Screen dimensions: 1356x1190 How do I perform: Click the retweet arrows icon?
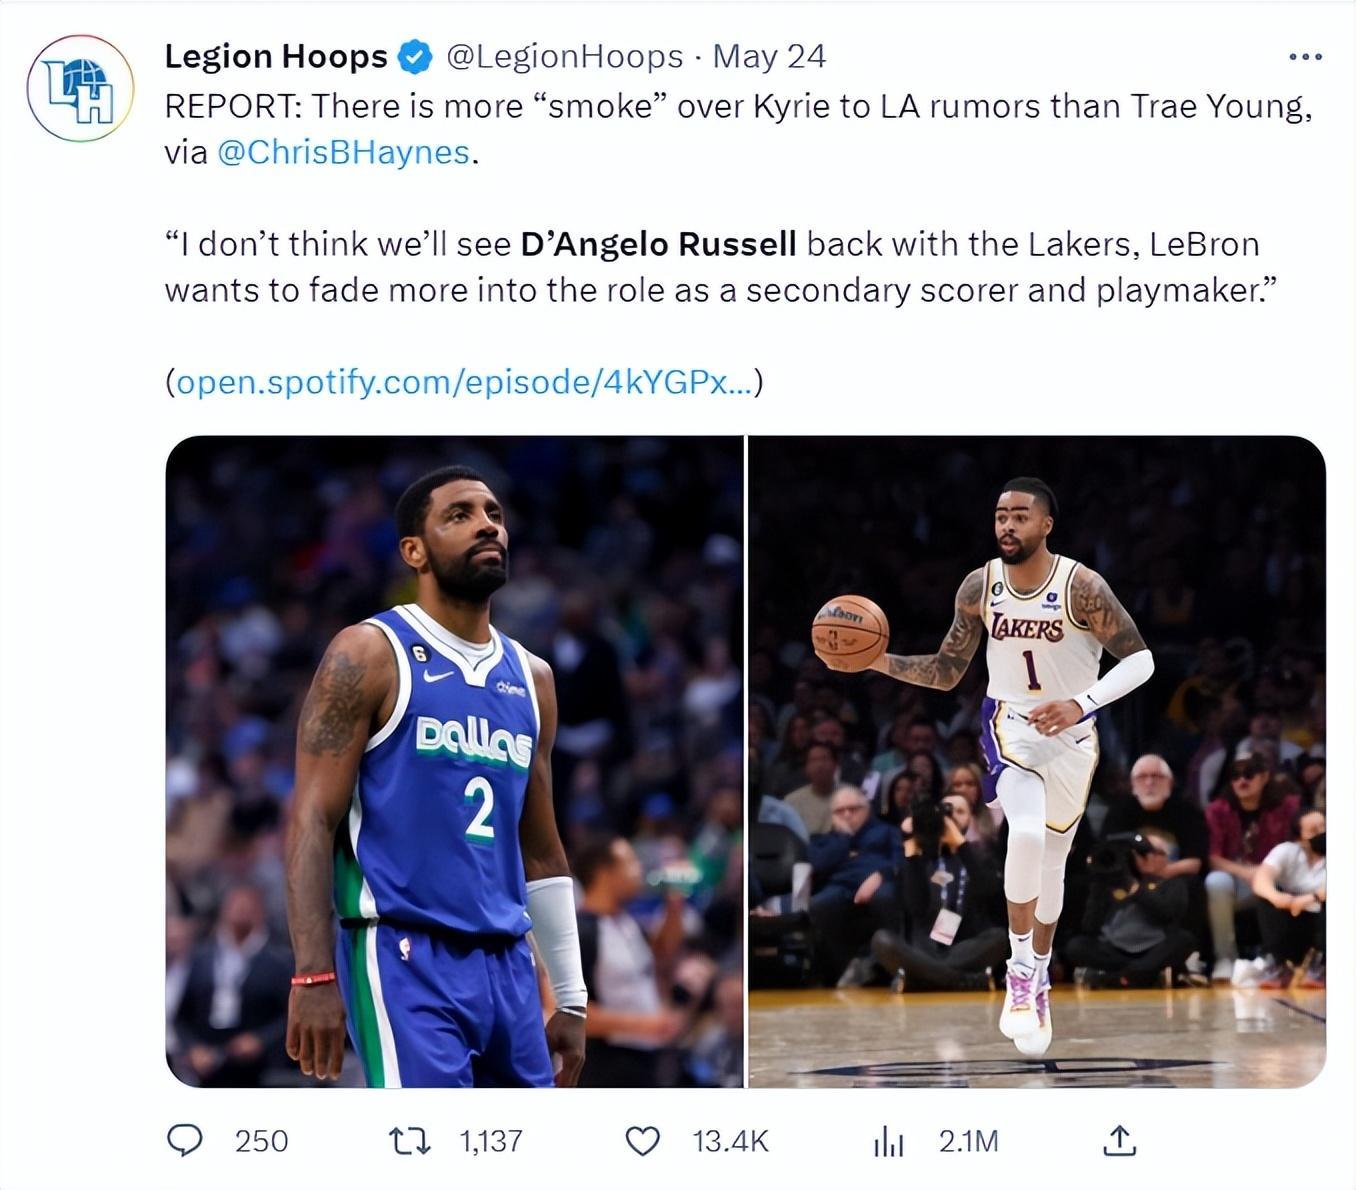[x=409, y=1140]
